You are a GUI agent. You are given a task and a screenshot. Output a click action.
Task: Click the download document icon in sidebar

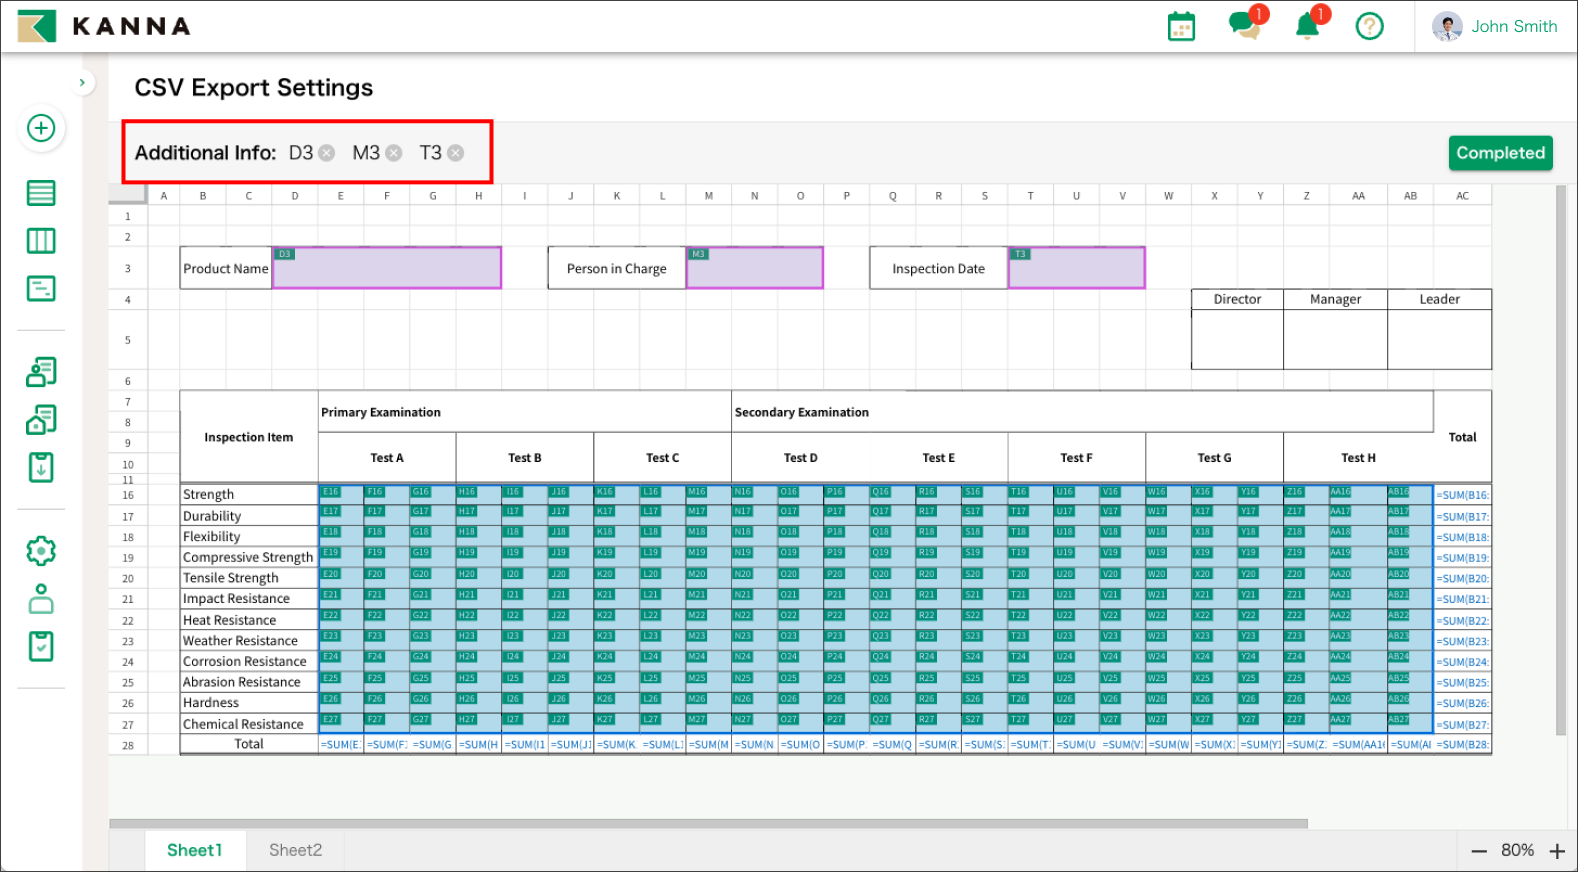[41, 467]
